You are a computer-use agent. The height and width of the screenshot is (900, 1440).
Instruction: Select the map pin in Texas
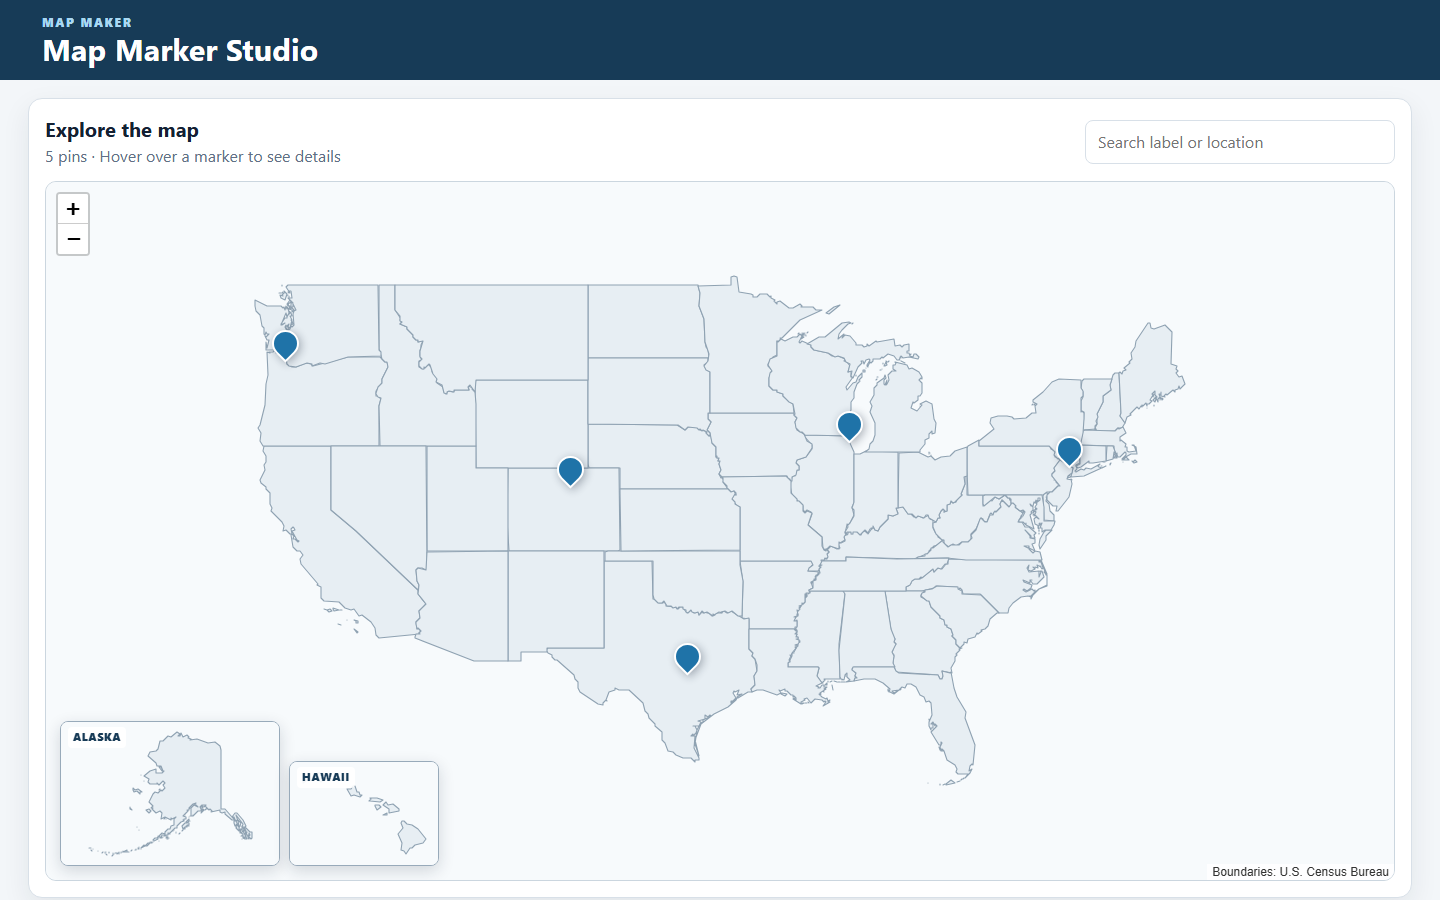(687, 659)
